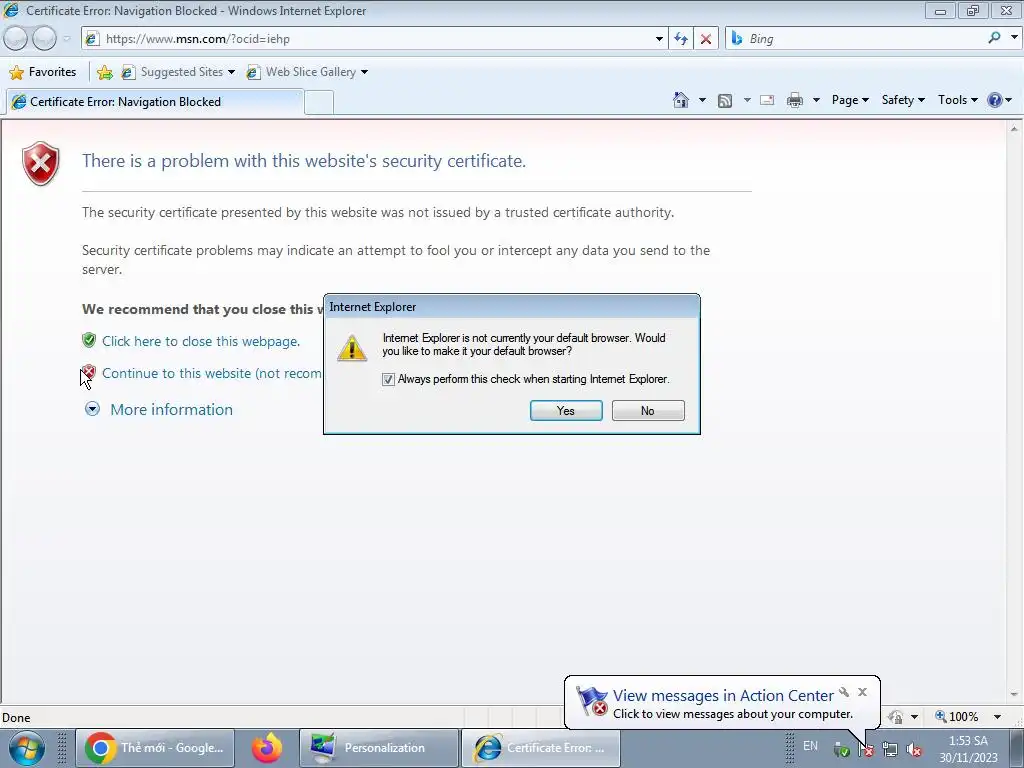This screenshot has height=768, width=1024.
Task: Click the Action Center flag tray icon
Action: click(x=865, y=749)
